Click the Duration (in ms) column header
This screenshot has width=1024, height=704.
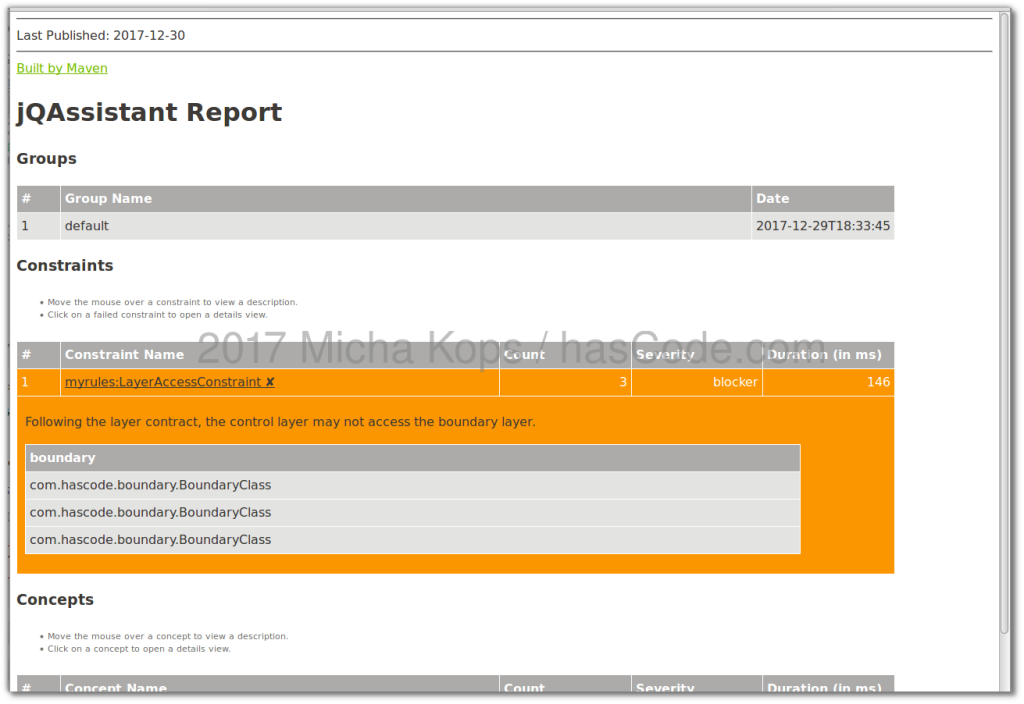(826, 354)
